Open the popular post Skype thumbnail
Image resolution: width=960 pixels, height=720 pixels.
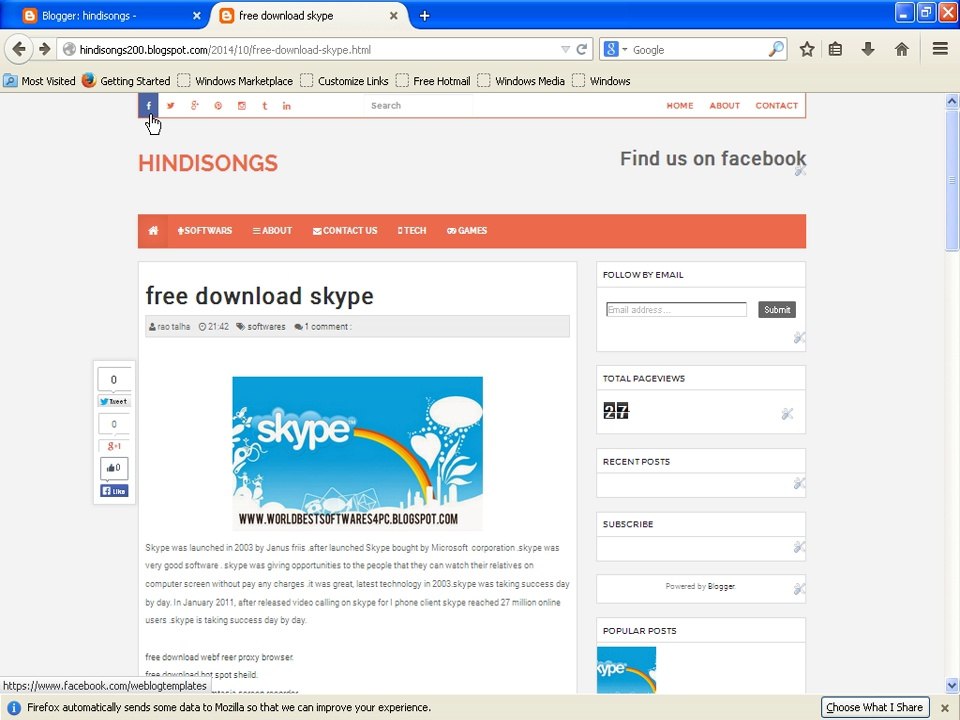point(626,670)
